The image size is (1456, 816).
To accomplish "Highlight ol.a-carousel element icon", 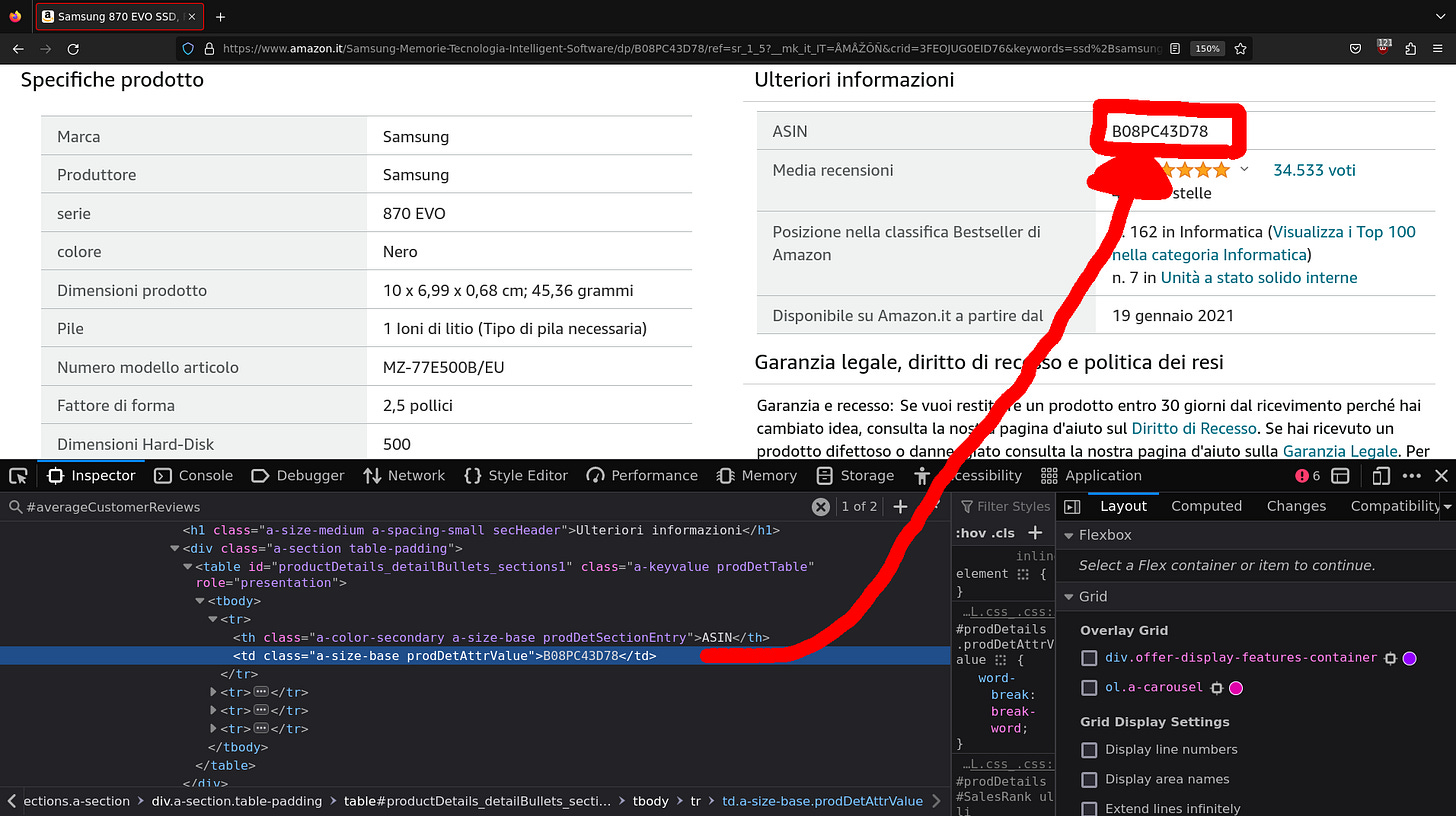I will (x=1216, y=688).
